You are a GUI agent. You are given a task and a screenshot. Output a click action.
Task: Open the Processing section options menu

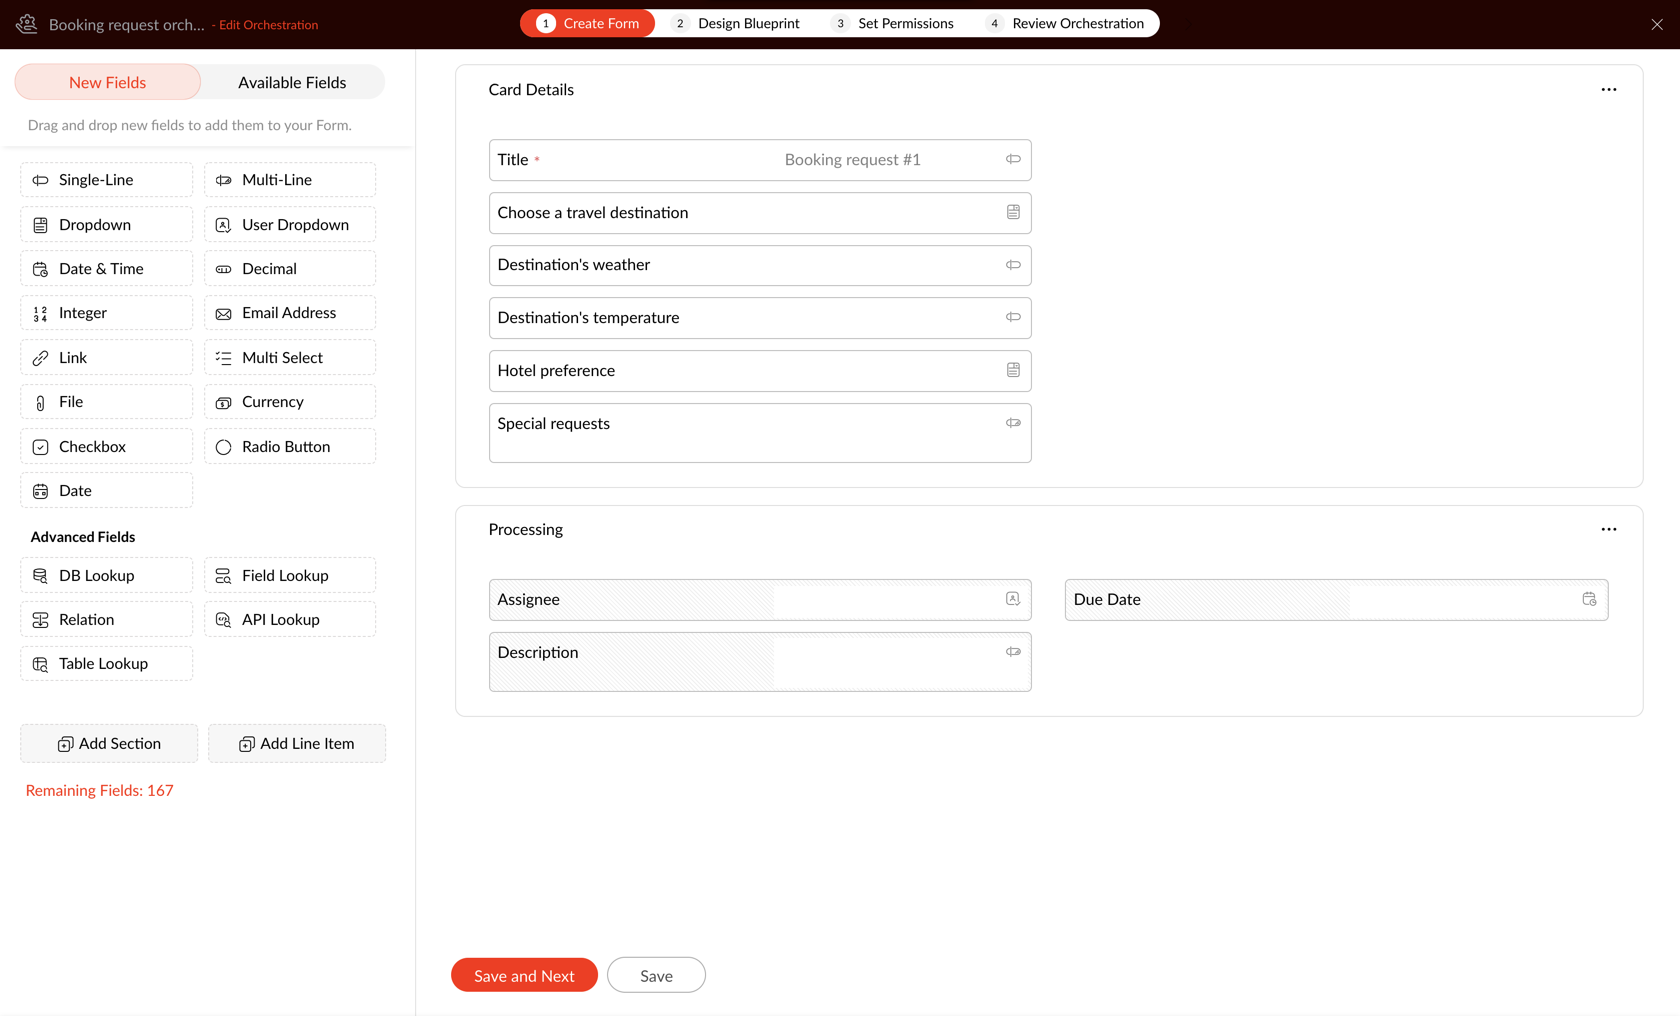click(1608, 530)
